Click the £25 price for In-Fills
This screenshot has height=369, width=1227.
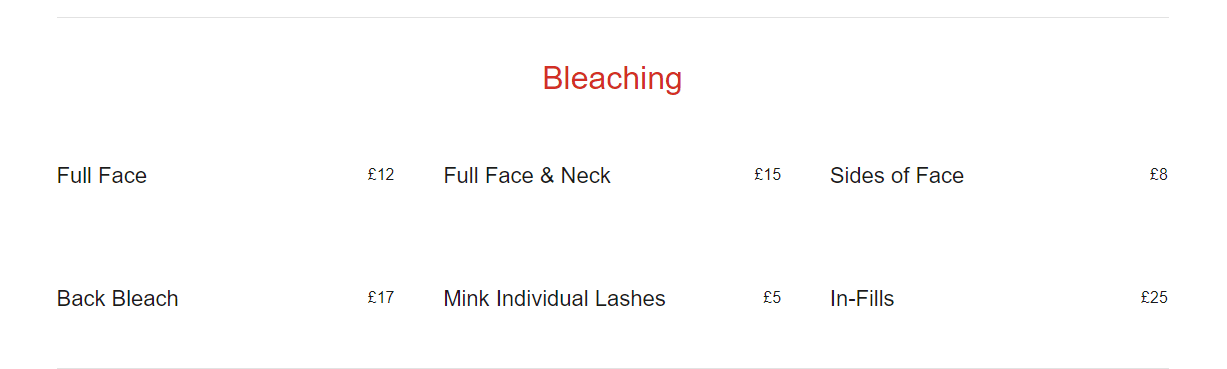pyautogui.click(x=1154, y=297)
